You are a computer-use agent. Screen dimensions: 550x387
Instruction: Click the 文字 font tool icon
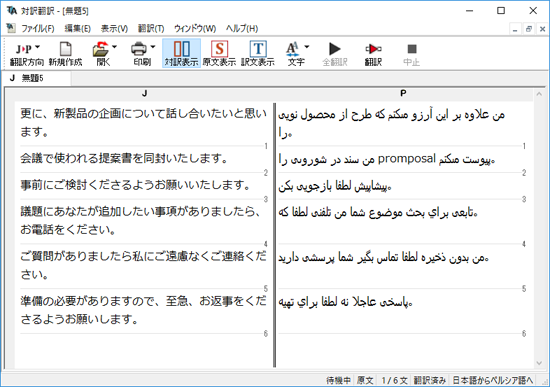(292, 49)
